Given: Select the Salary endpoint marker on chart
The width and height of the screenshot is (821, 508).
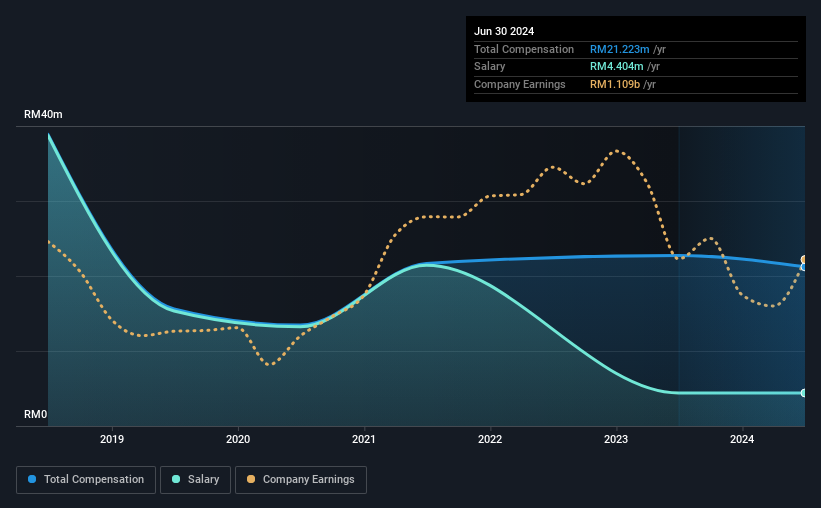Looking at the screenshot, I should [x=803, y=393].
